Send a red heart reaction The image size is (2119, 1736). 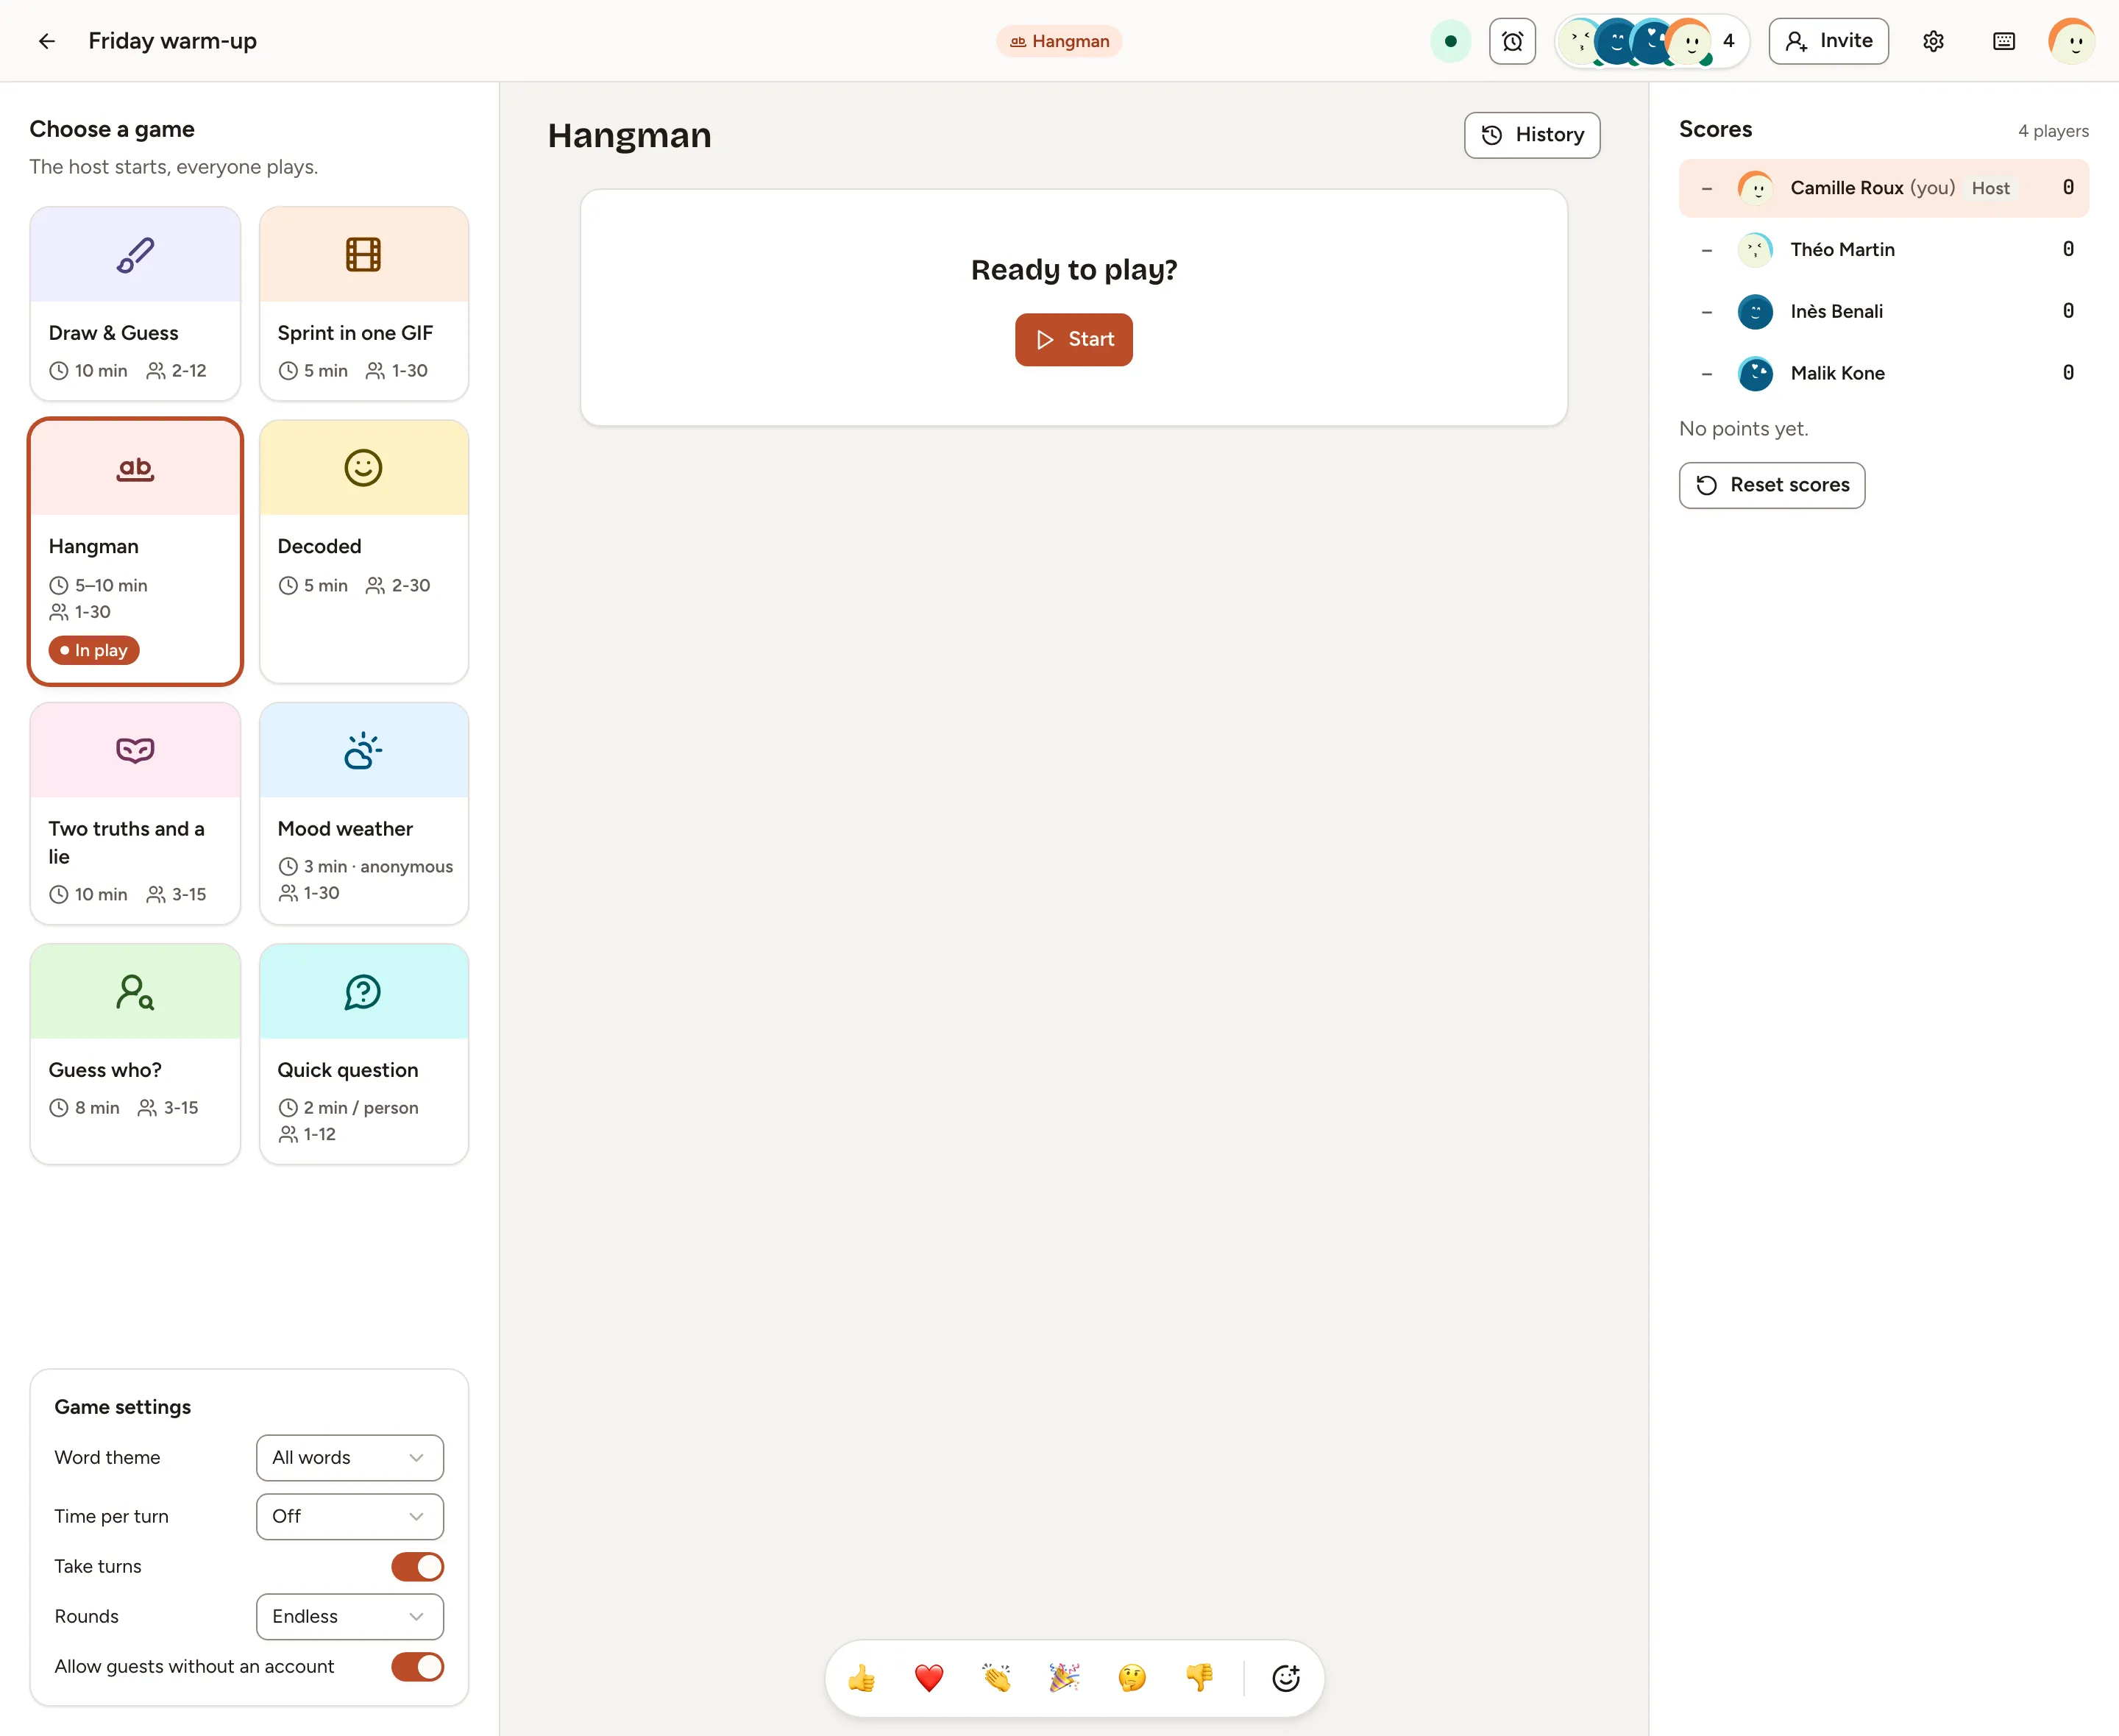pyautogui.click(x=929, y=1678)
